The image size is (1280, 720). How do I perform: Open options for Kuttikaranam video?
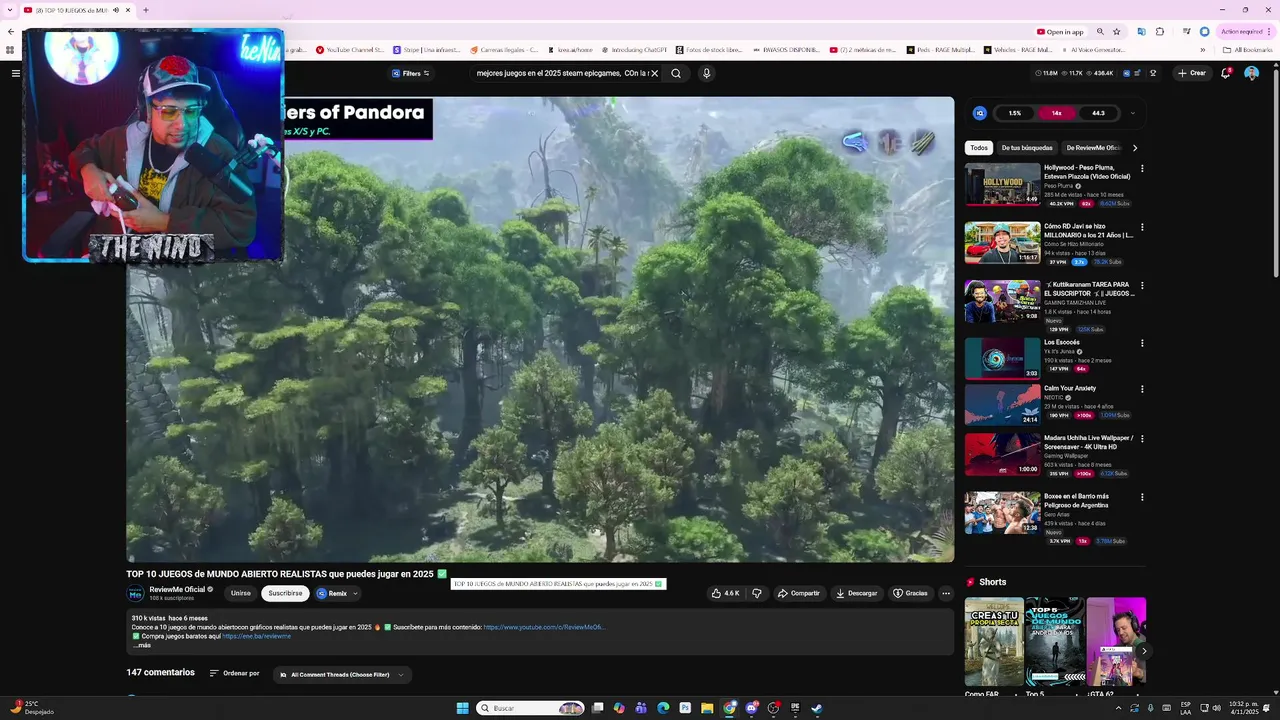(1142, 286)
